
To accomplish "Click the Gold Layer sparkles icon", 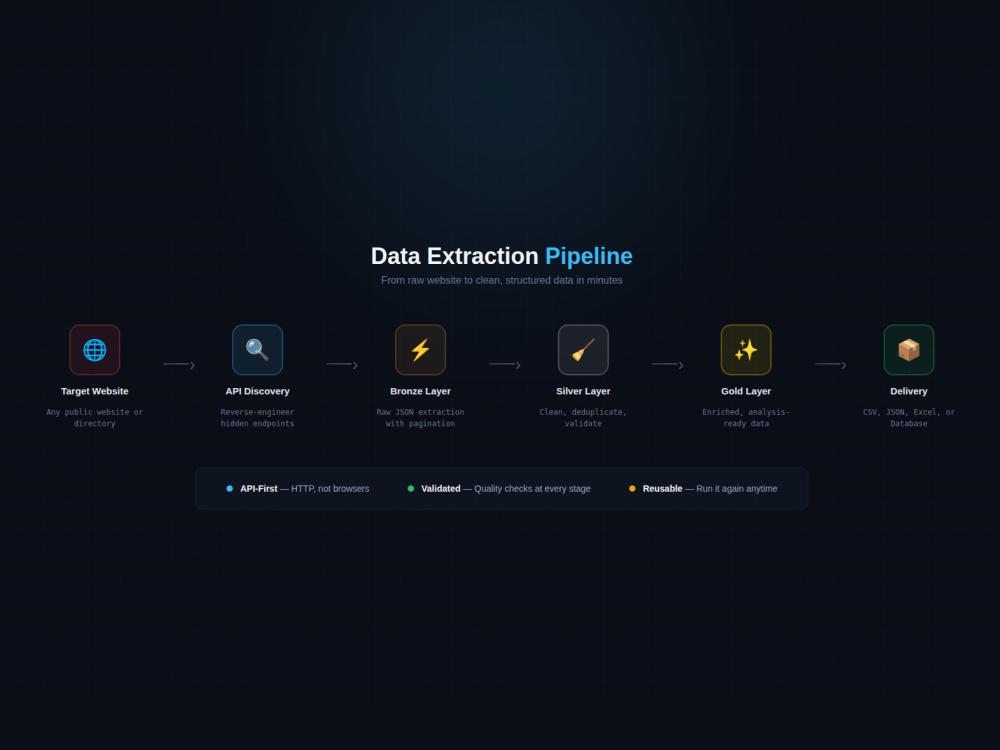I will 746,349.
